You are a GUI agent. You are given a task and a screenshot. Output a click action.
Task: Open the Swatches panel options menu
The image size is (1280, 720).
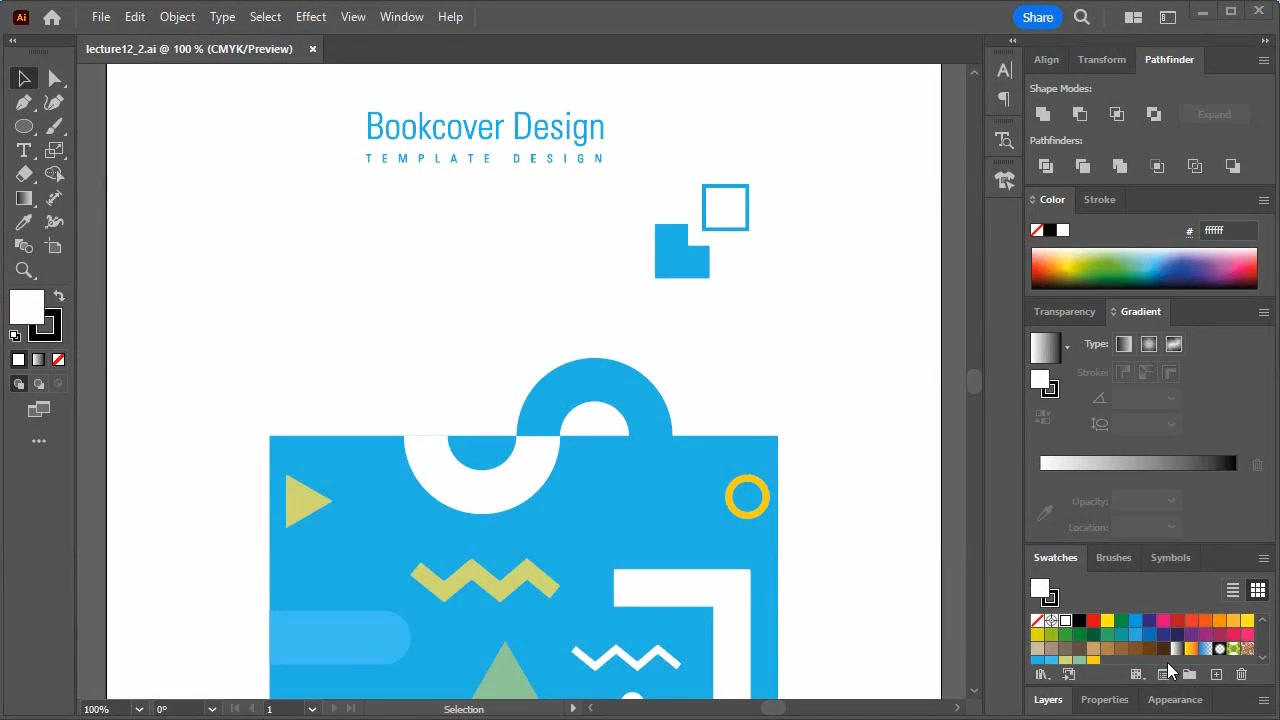pos(1264,558)
